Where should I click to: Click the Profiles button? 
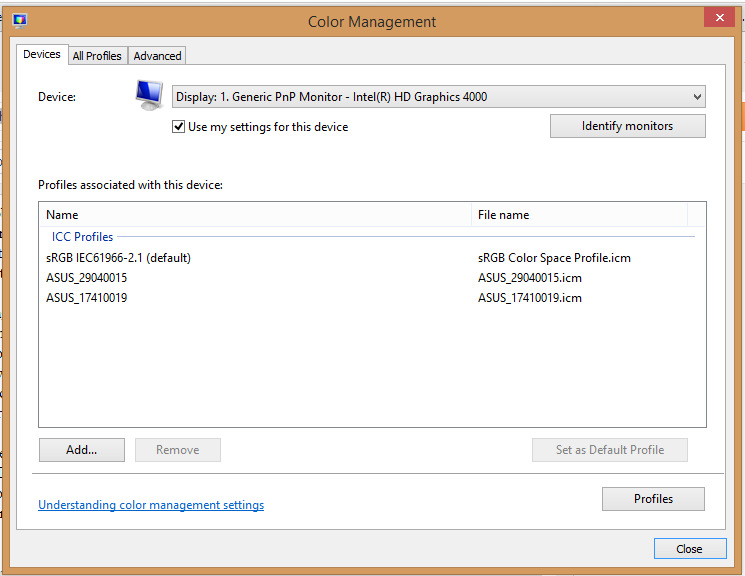(653, 499)
